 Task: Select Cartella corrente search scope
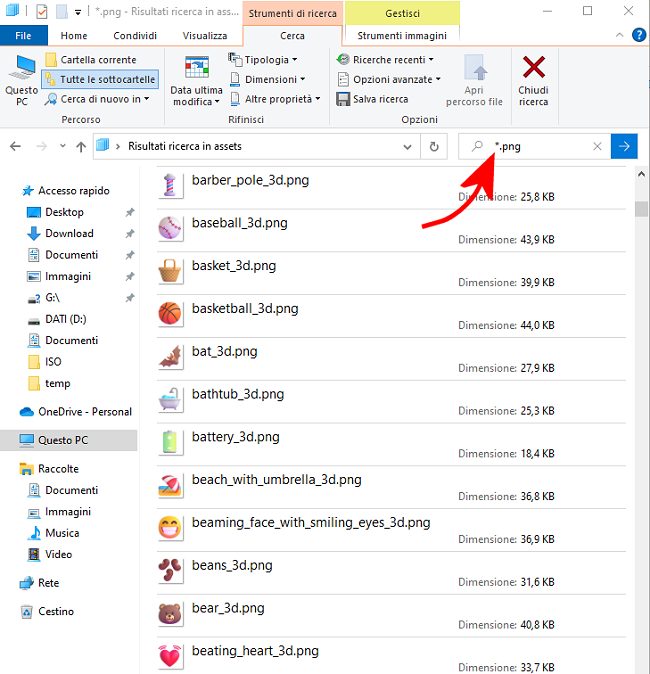click(91, 60)
